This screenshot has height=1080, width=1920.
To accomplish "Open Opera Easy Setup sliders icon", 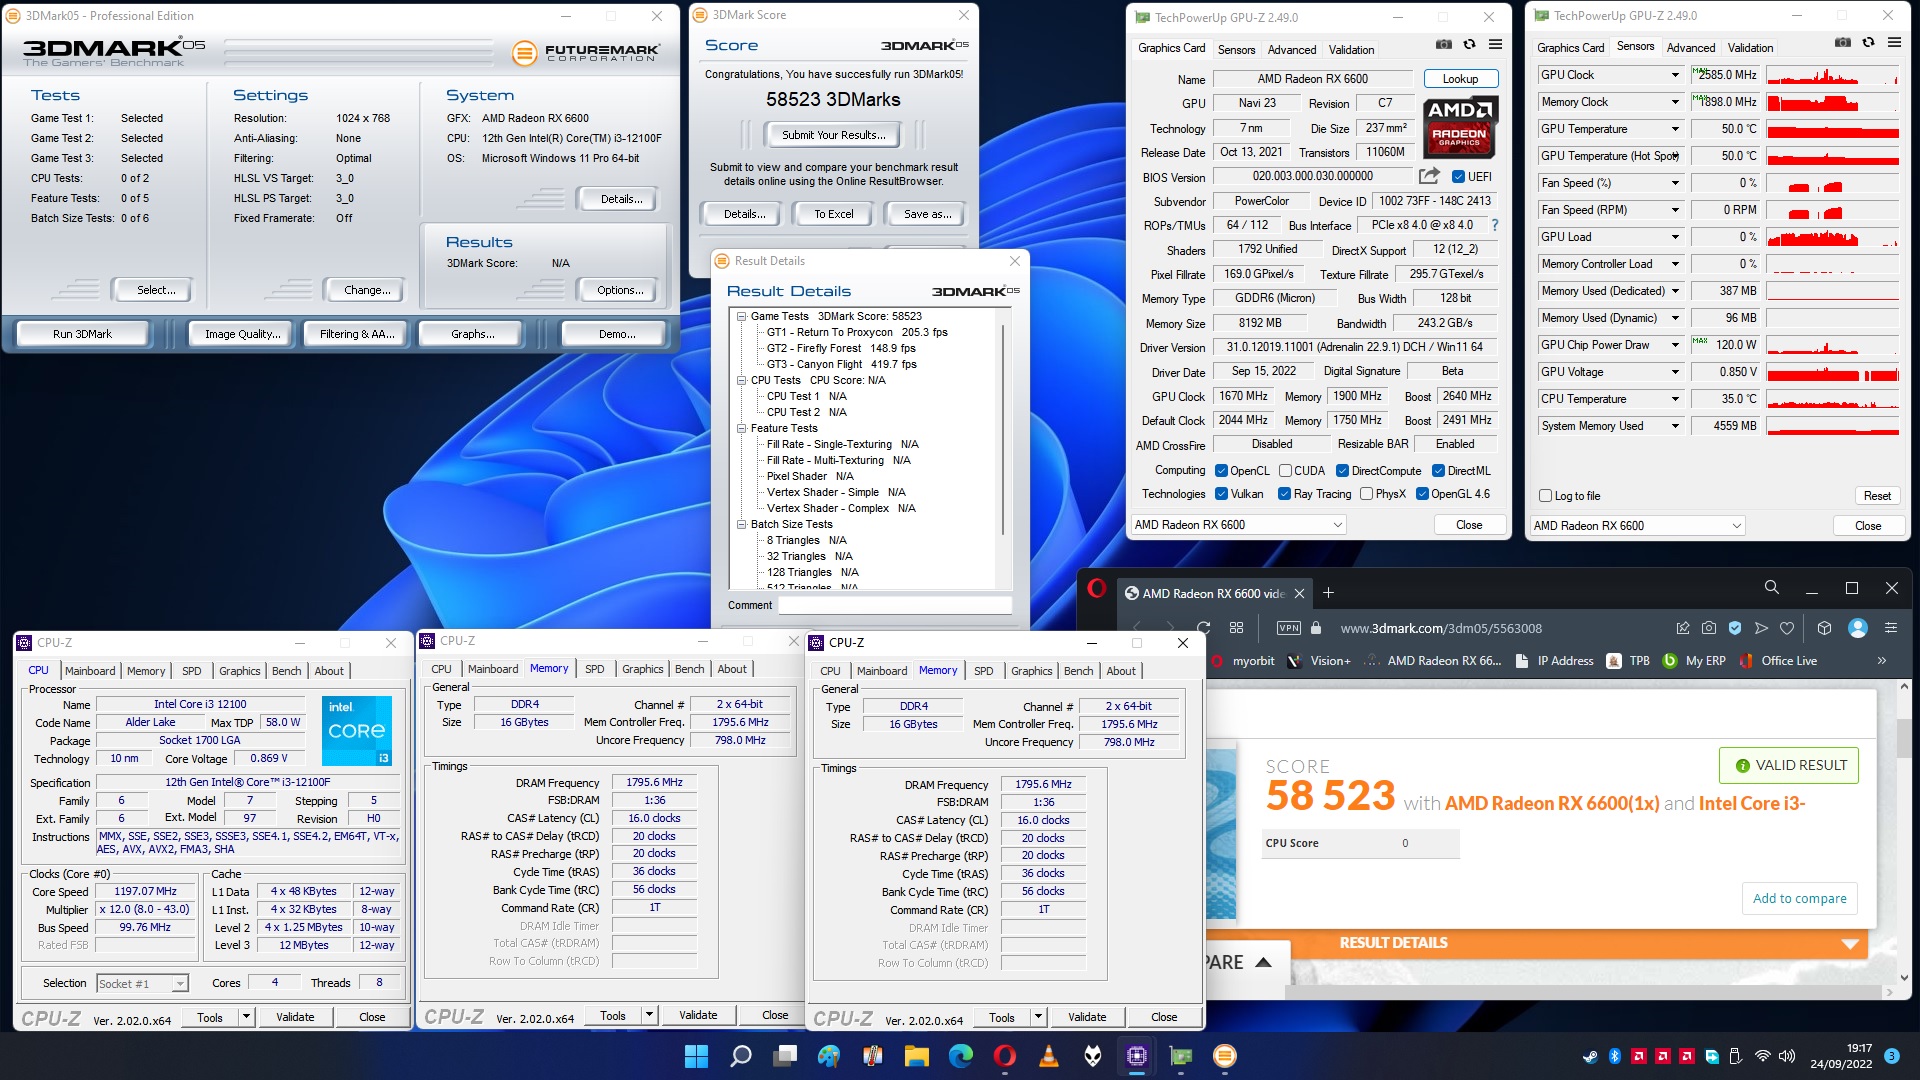I will pos(1890,628).
